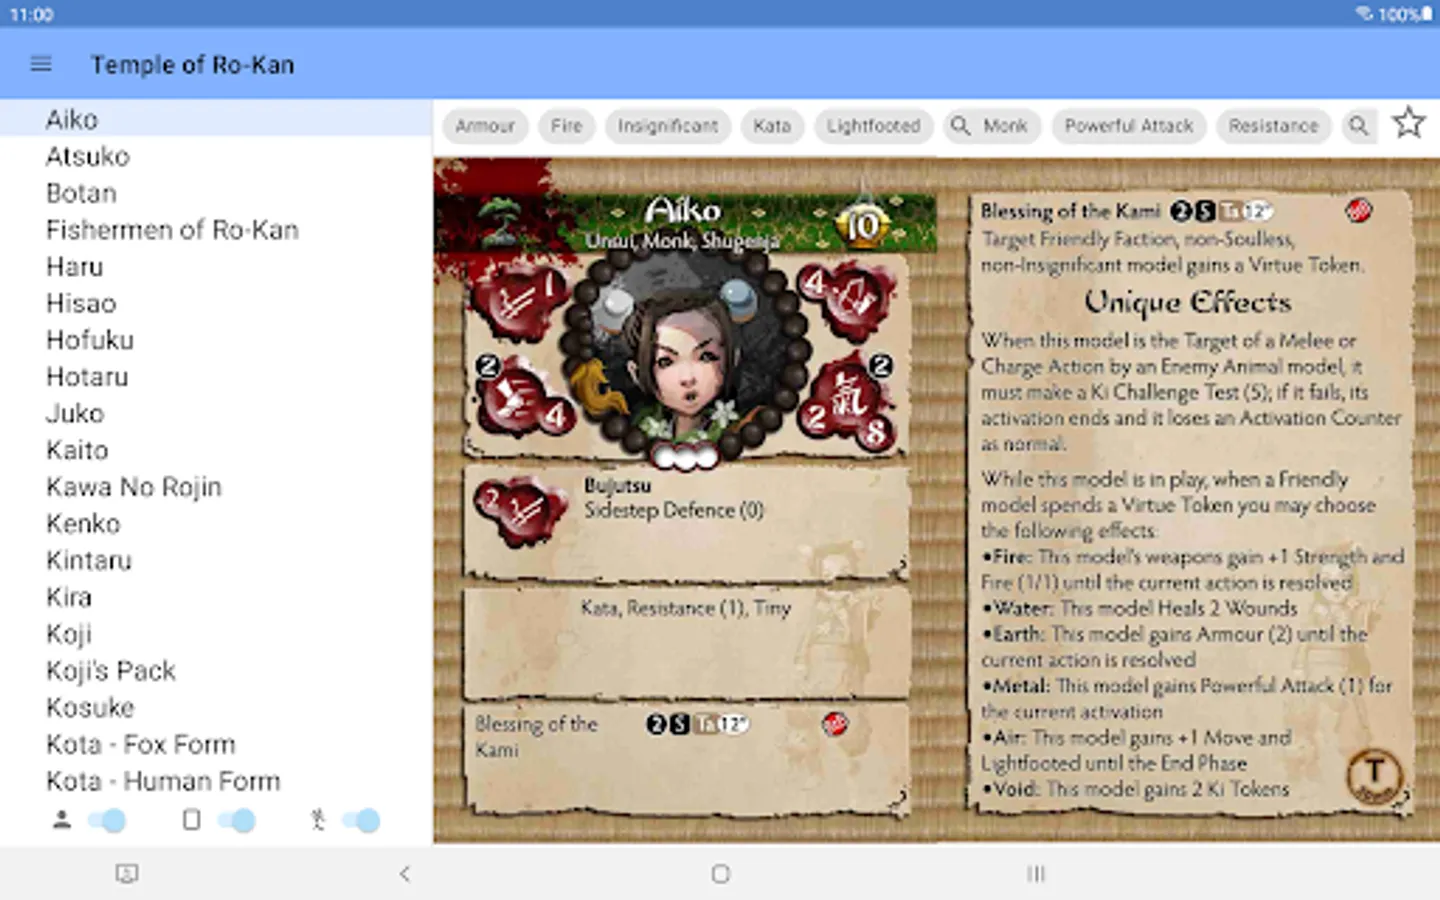Show Hofuku's card
This screenshot has height=900, width=1440.
click(216, 340)
